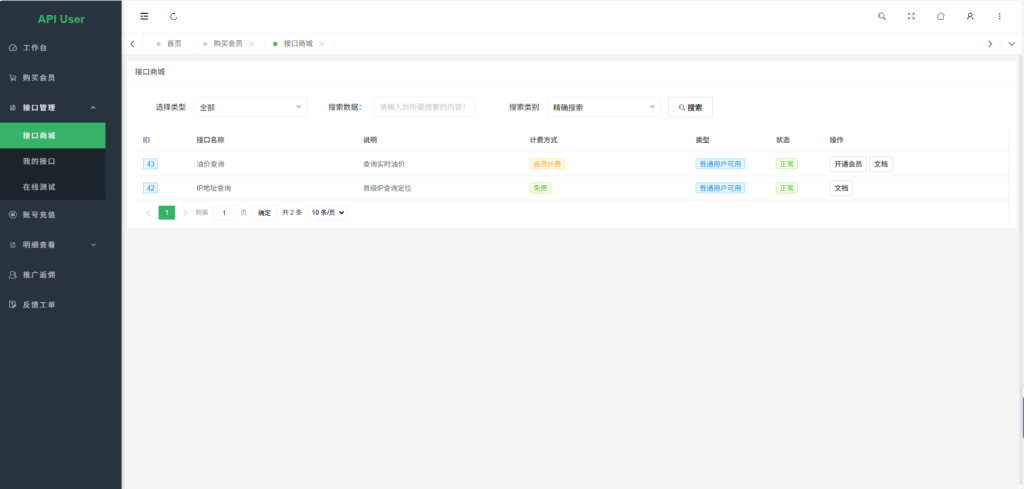Click 普通用户可用 tag in the 油价查询 row
Image resolution: width=1024 pixels, height=489 pixels.
(x=720, y=164)
